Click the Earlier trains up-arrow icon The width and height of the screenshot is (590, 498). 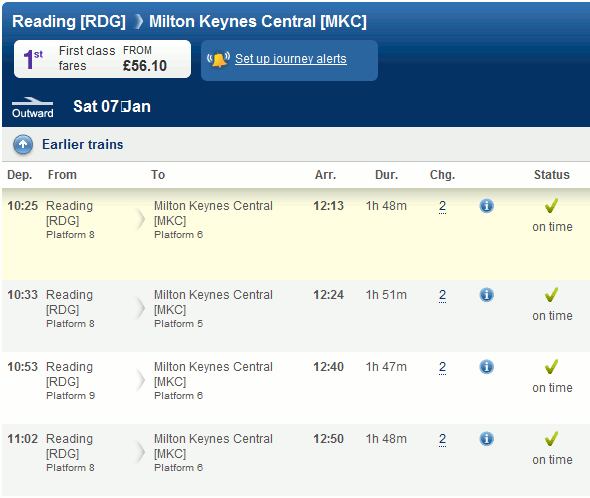[23, 145]
